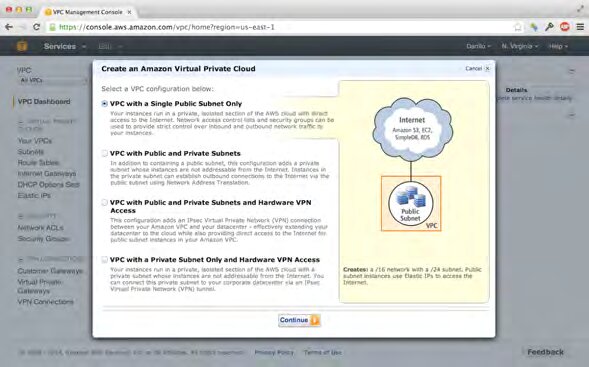Open VPC Dashboard in the sidebar
This screenshot has width=589, height=367.
44,101
